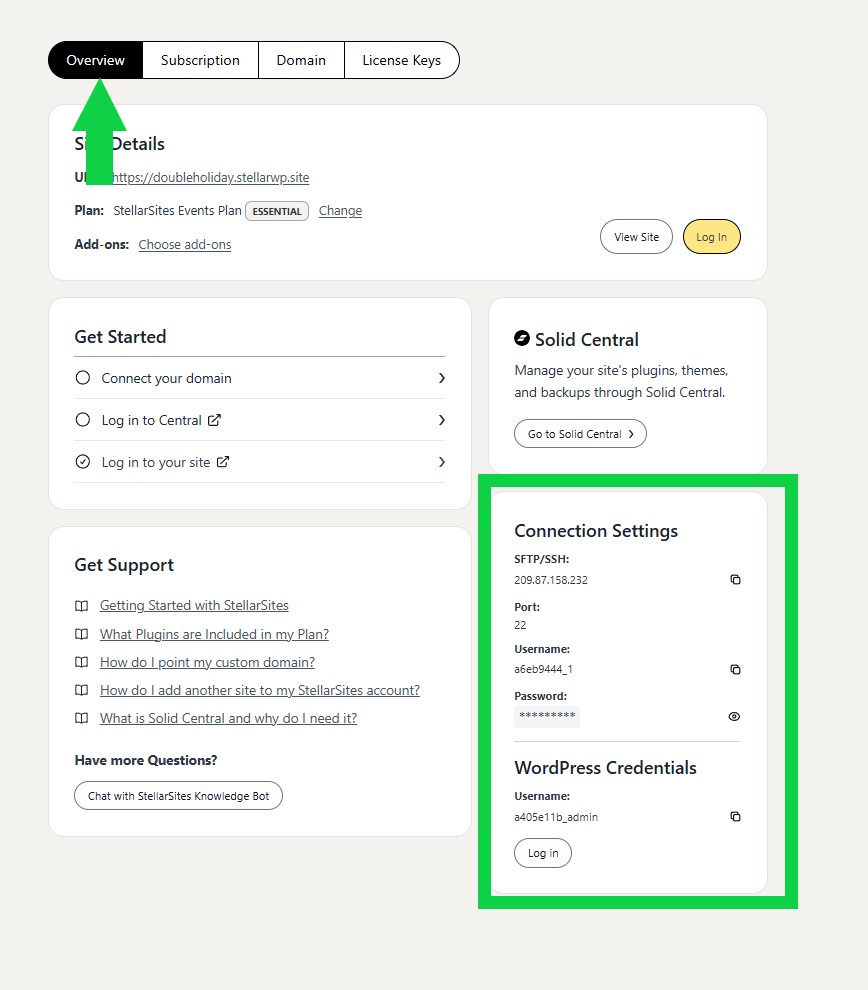Click the book icon next to What Plugins are Included
868x990 pixels.
(x=83, y=634)
